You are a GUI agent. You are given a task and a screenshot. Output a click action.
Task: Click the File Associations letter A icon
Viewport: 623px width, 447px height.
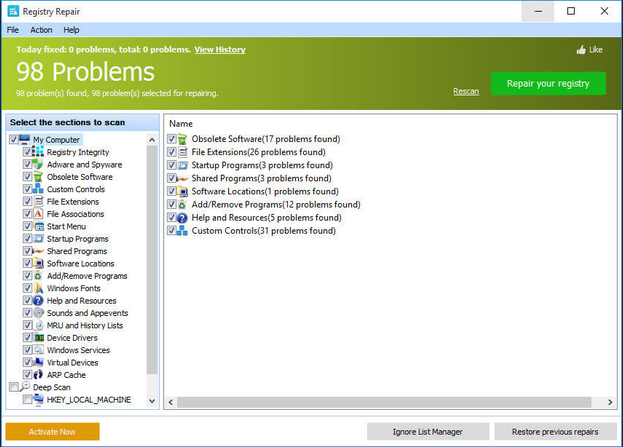click(38, 214)
